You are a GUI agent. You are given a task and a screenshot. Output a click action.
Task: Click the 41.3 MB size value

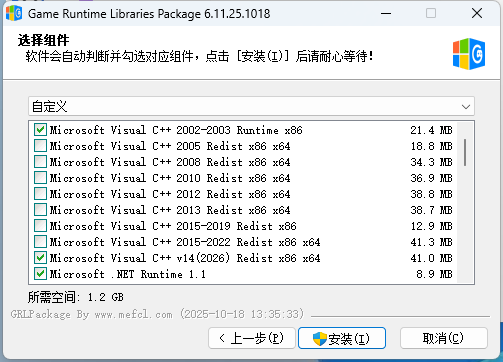[x=431, y=242]
